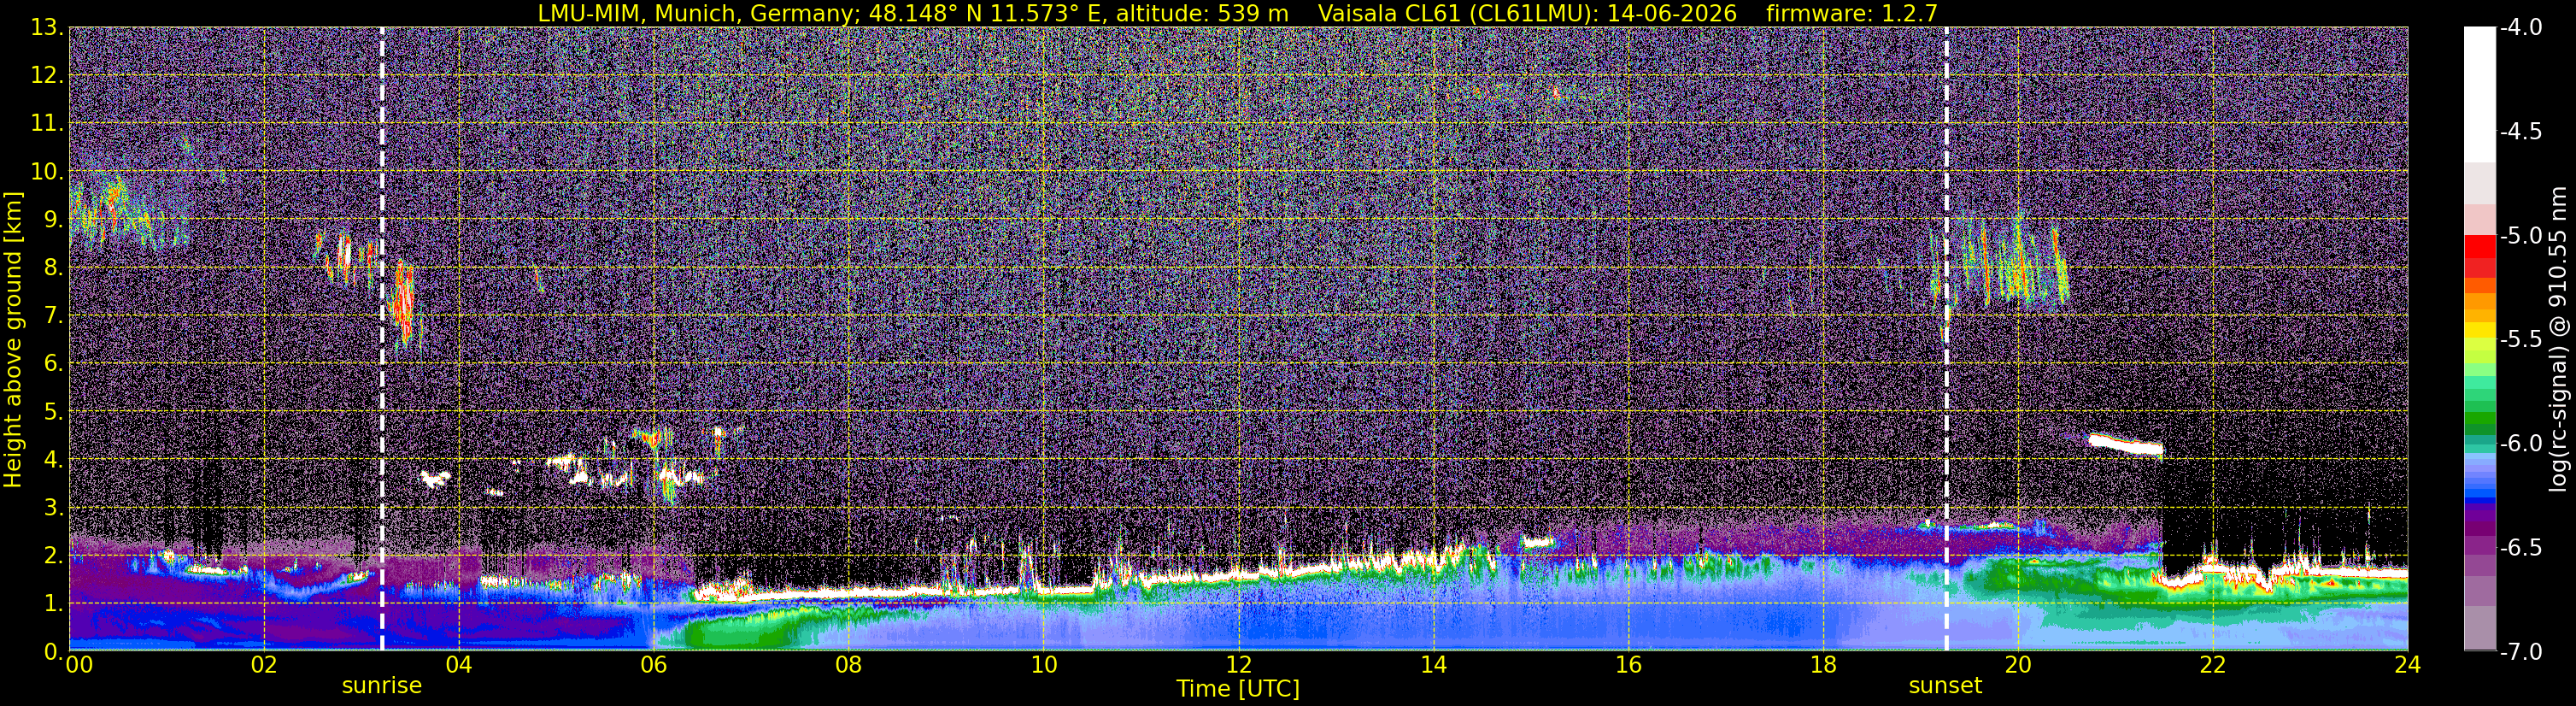2576x706 pixels.
Task: Click the '-6.5' colorbar tick label
Action: tap(2520, 547)
